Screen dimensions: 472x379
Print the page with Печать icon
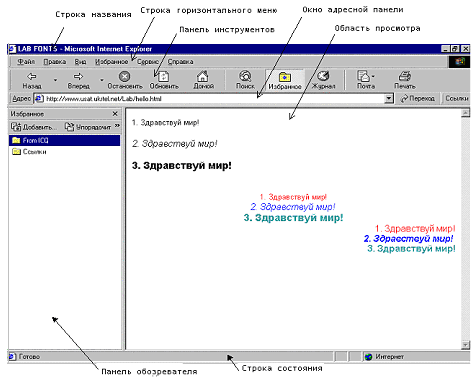click(x=405, y=76)
